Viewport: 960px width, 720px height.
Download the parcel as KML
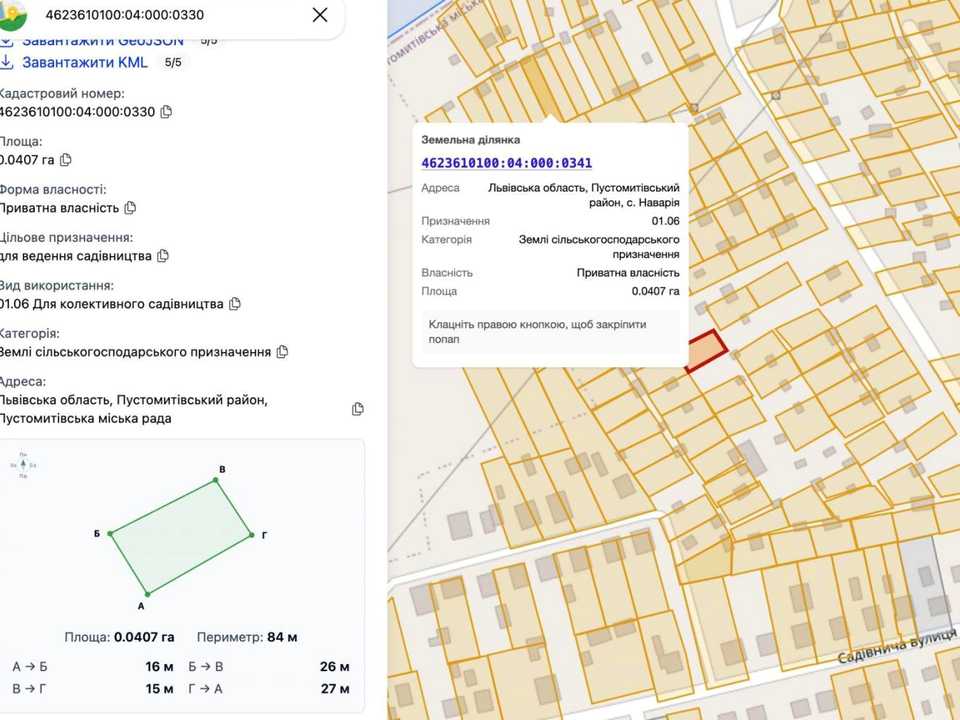(x=84, y=62)
